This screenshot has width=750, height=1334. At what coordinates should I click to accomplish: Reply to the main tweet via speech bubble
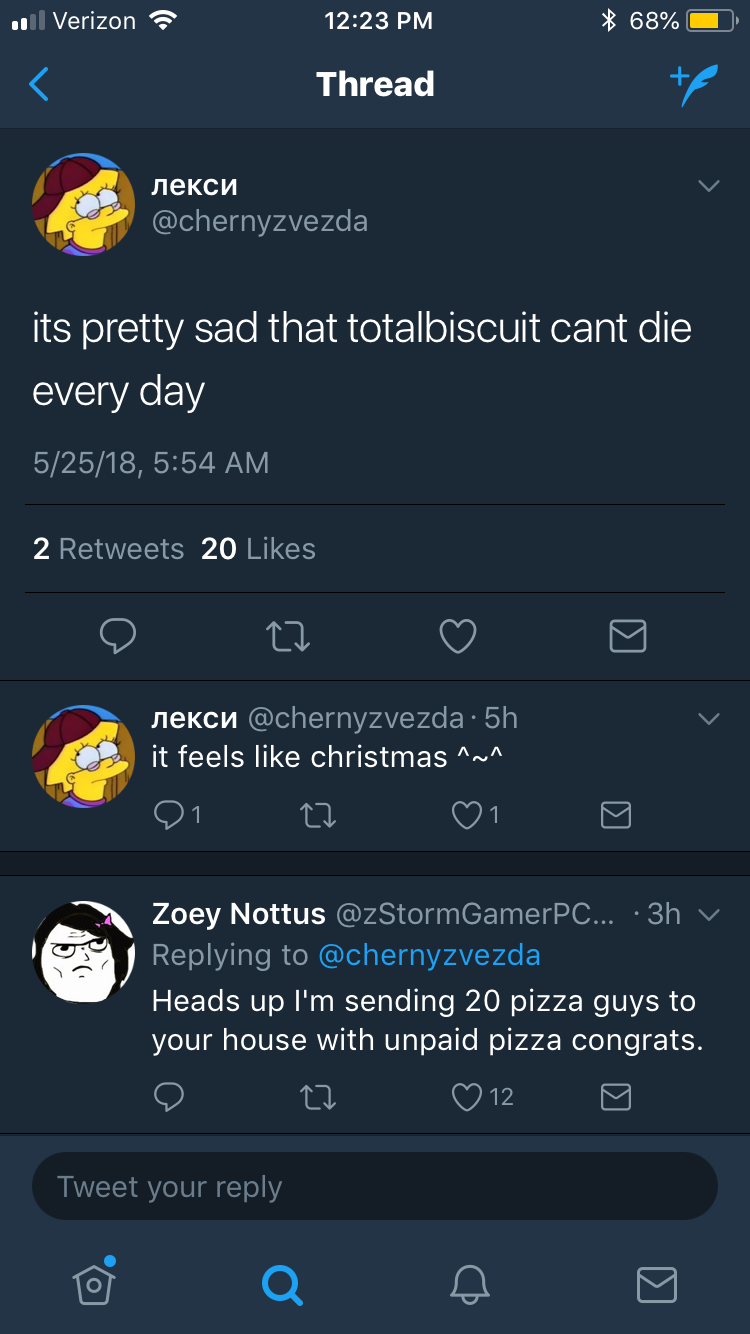pyautogui.click(x=118, y=636)
